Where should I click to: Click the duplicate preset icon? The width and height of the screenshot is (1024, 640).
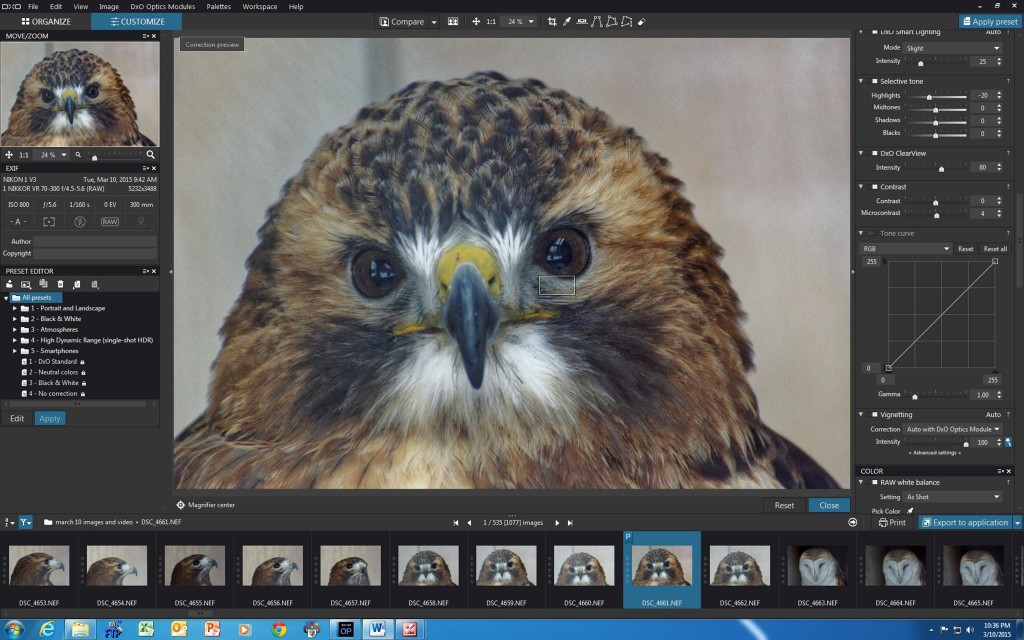tap(43, 284)
